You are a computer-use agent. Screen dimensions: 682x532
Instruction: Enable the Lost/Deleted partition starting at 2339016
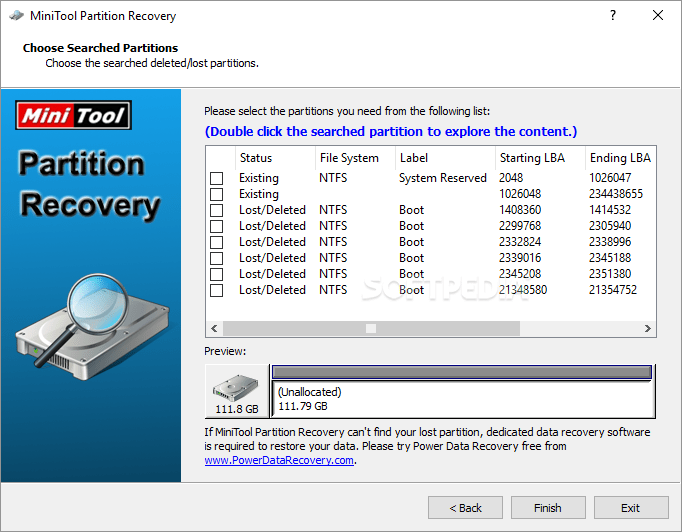click(216, 258)
